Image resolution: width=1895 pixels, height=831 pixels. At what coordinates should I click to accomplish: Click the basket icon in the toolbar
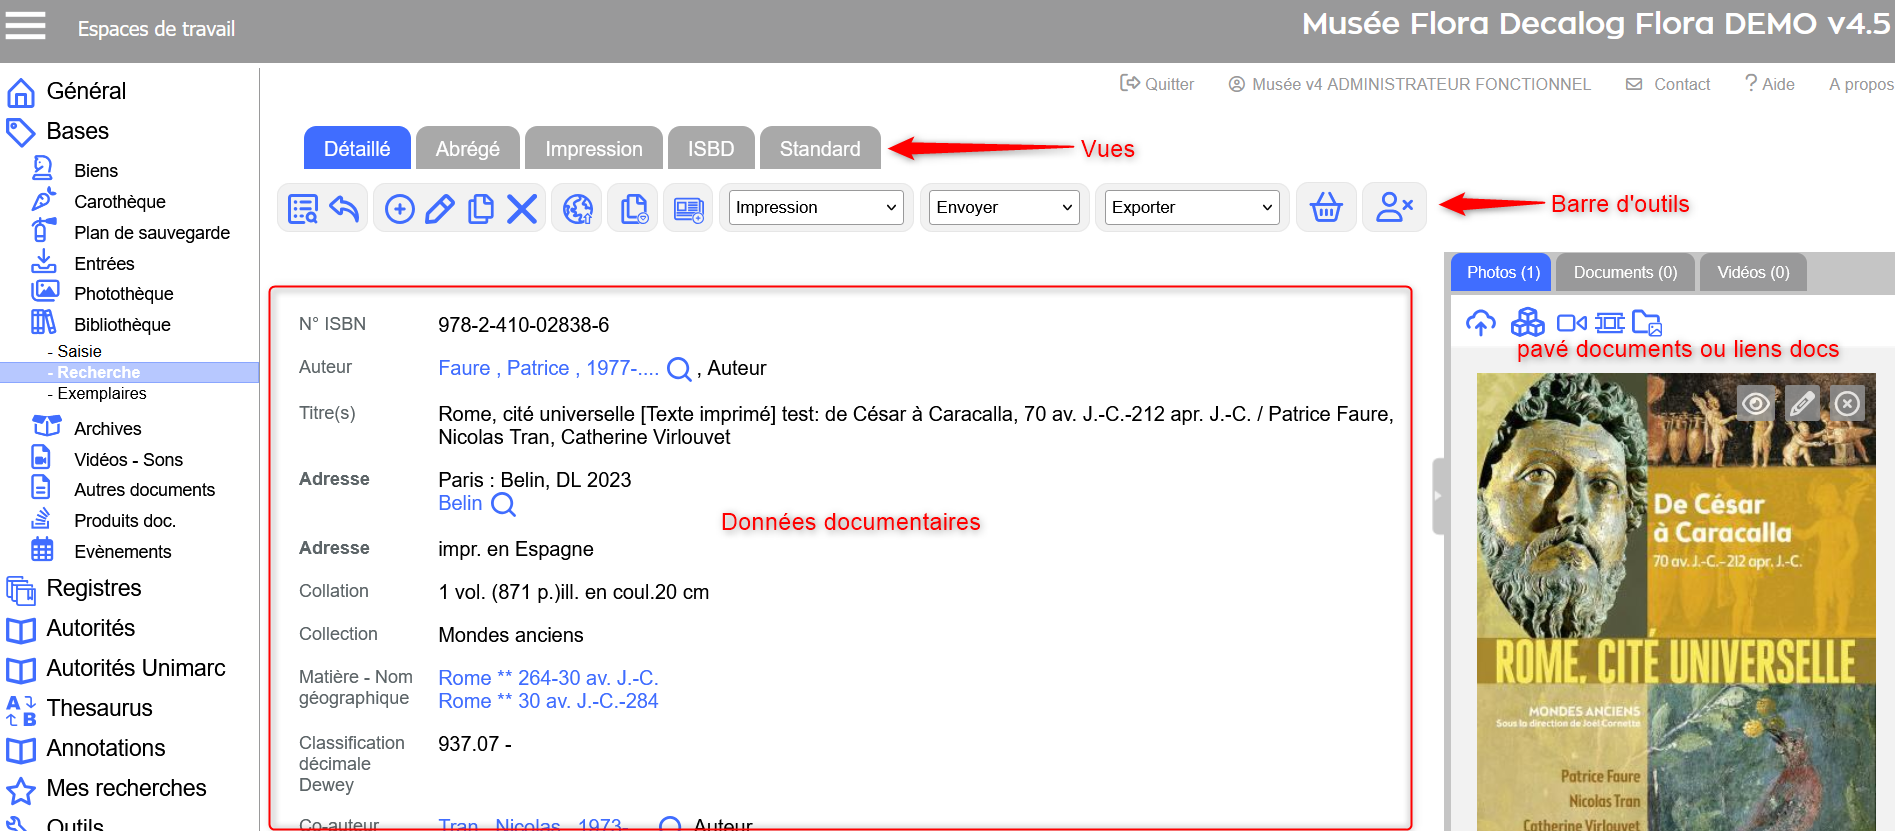[1326, 208]
